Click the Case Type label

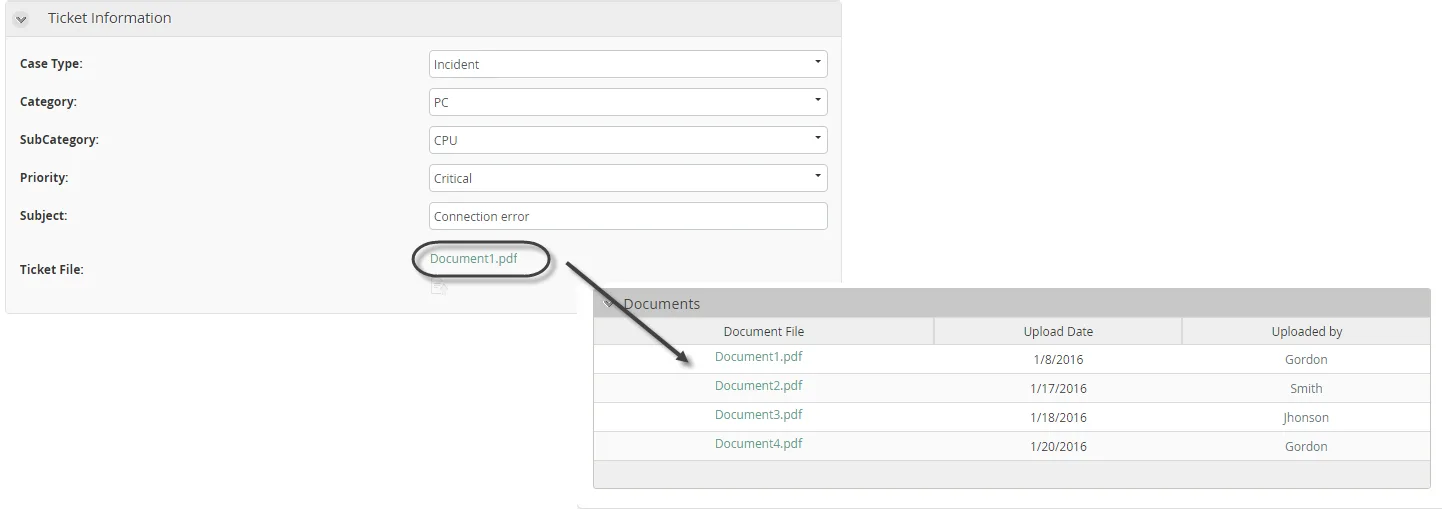tap(51, 64)
